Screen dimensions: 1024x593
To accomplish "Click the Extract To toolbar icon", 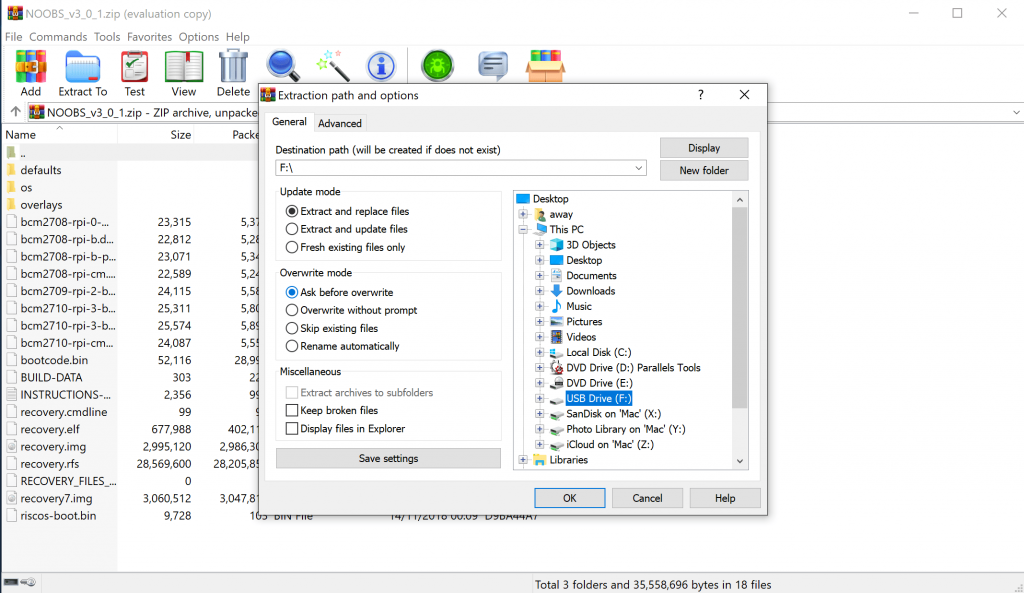I will 82,68.
